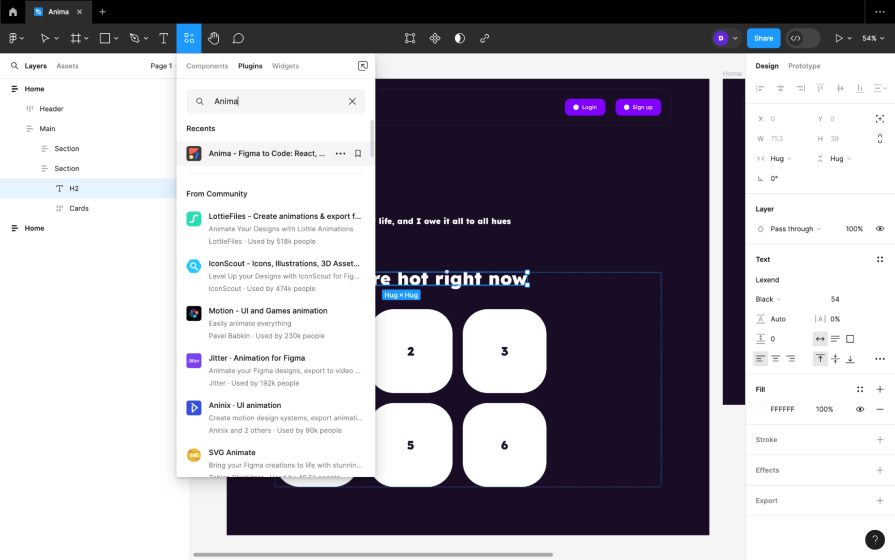Click the Create link icon
Screen dimensions: 895x560
click(485, 38)
